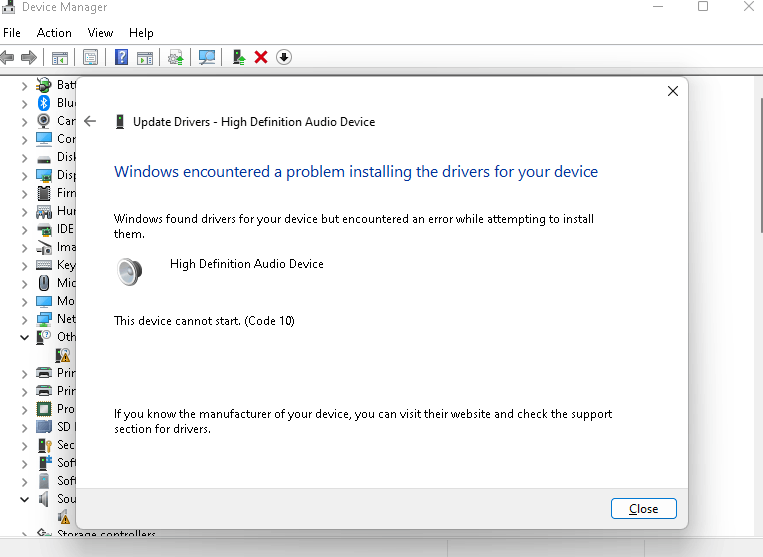
Task: Select the IDE tree item label
Action: [x=66, y=229]
